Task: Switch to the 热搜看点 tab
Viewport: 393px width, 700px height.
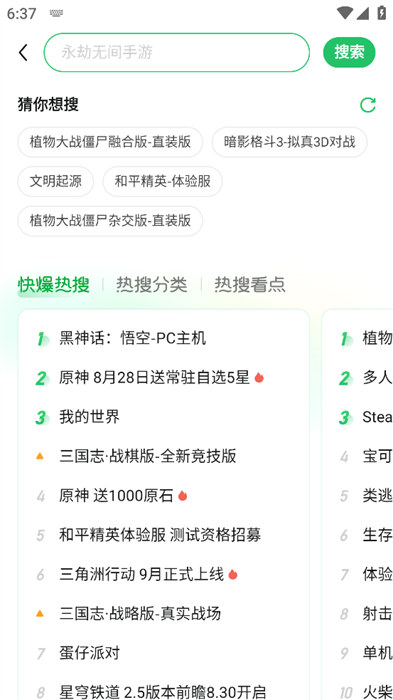Action: (x=250, y=285)
